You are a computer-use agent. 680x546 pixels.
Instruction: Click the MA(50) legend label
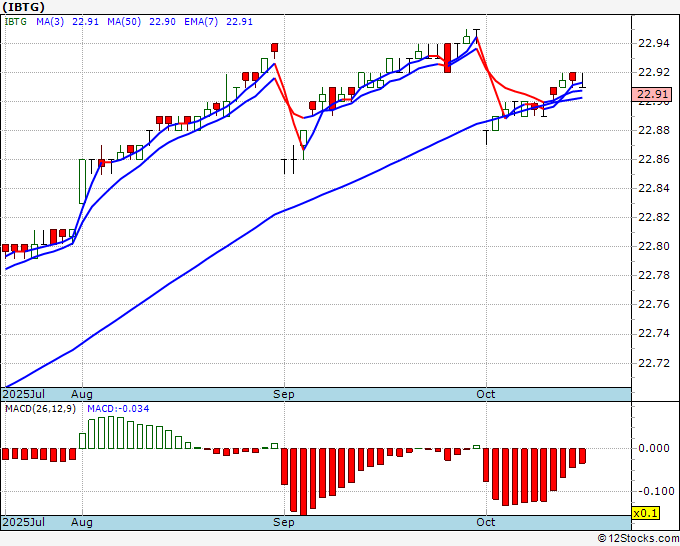(x=124, y=22)
